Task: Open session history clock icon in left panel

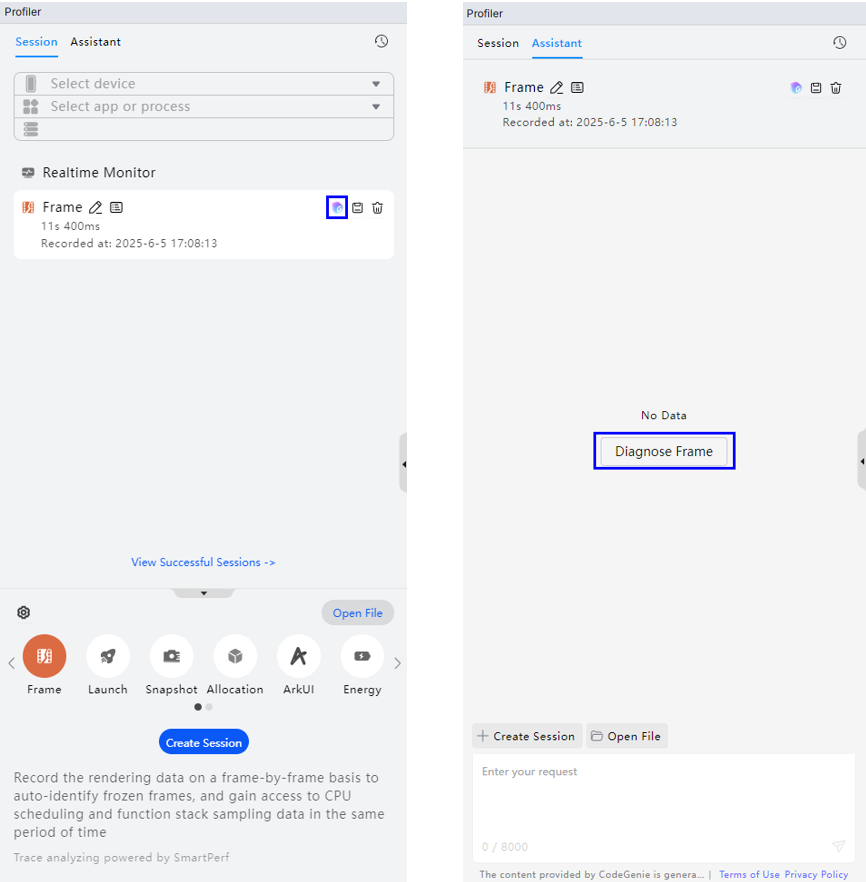Action: [381, 41]
